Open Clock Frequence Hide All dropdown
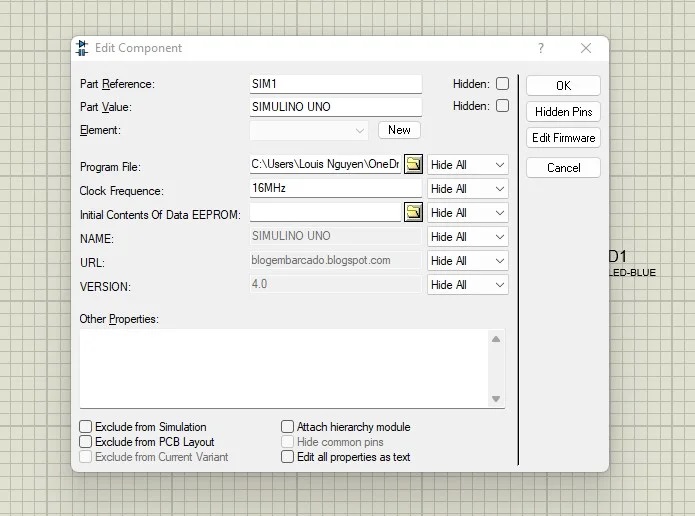This screenshot has width=695, height=516. pyautogui.click(x=468, y=189)
